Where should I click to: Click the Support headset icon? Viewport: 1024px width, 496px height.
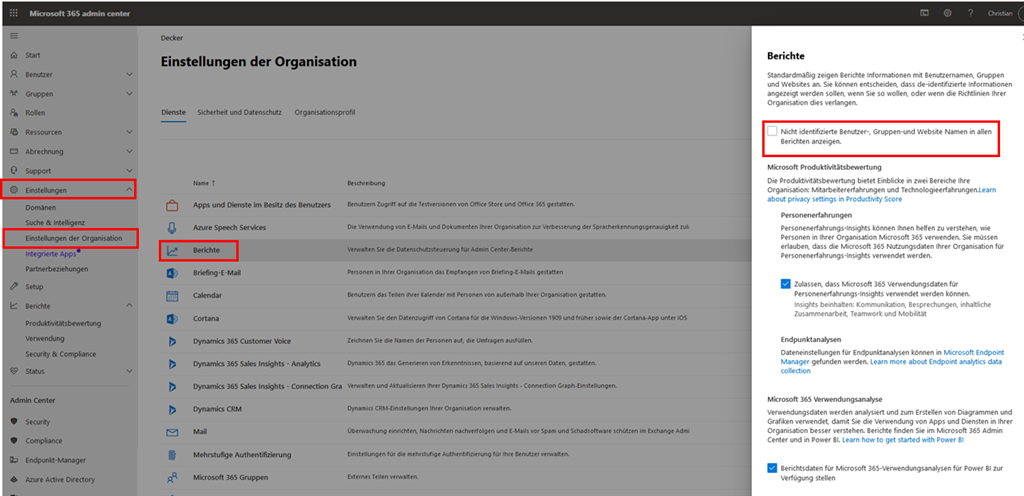click(x=14, y=170)
